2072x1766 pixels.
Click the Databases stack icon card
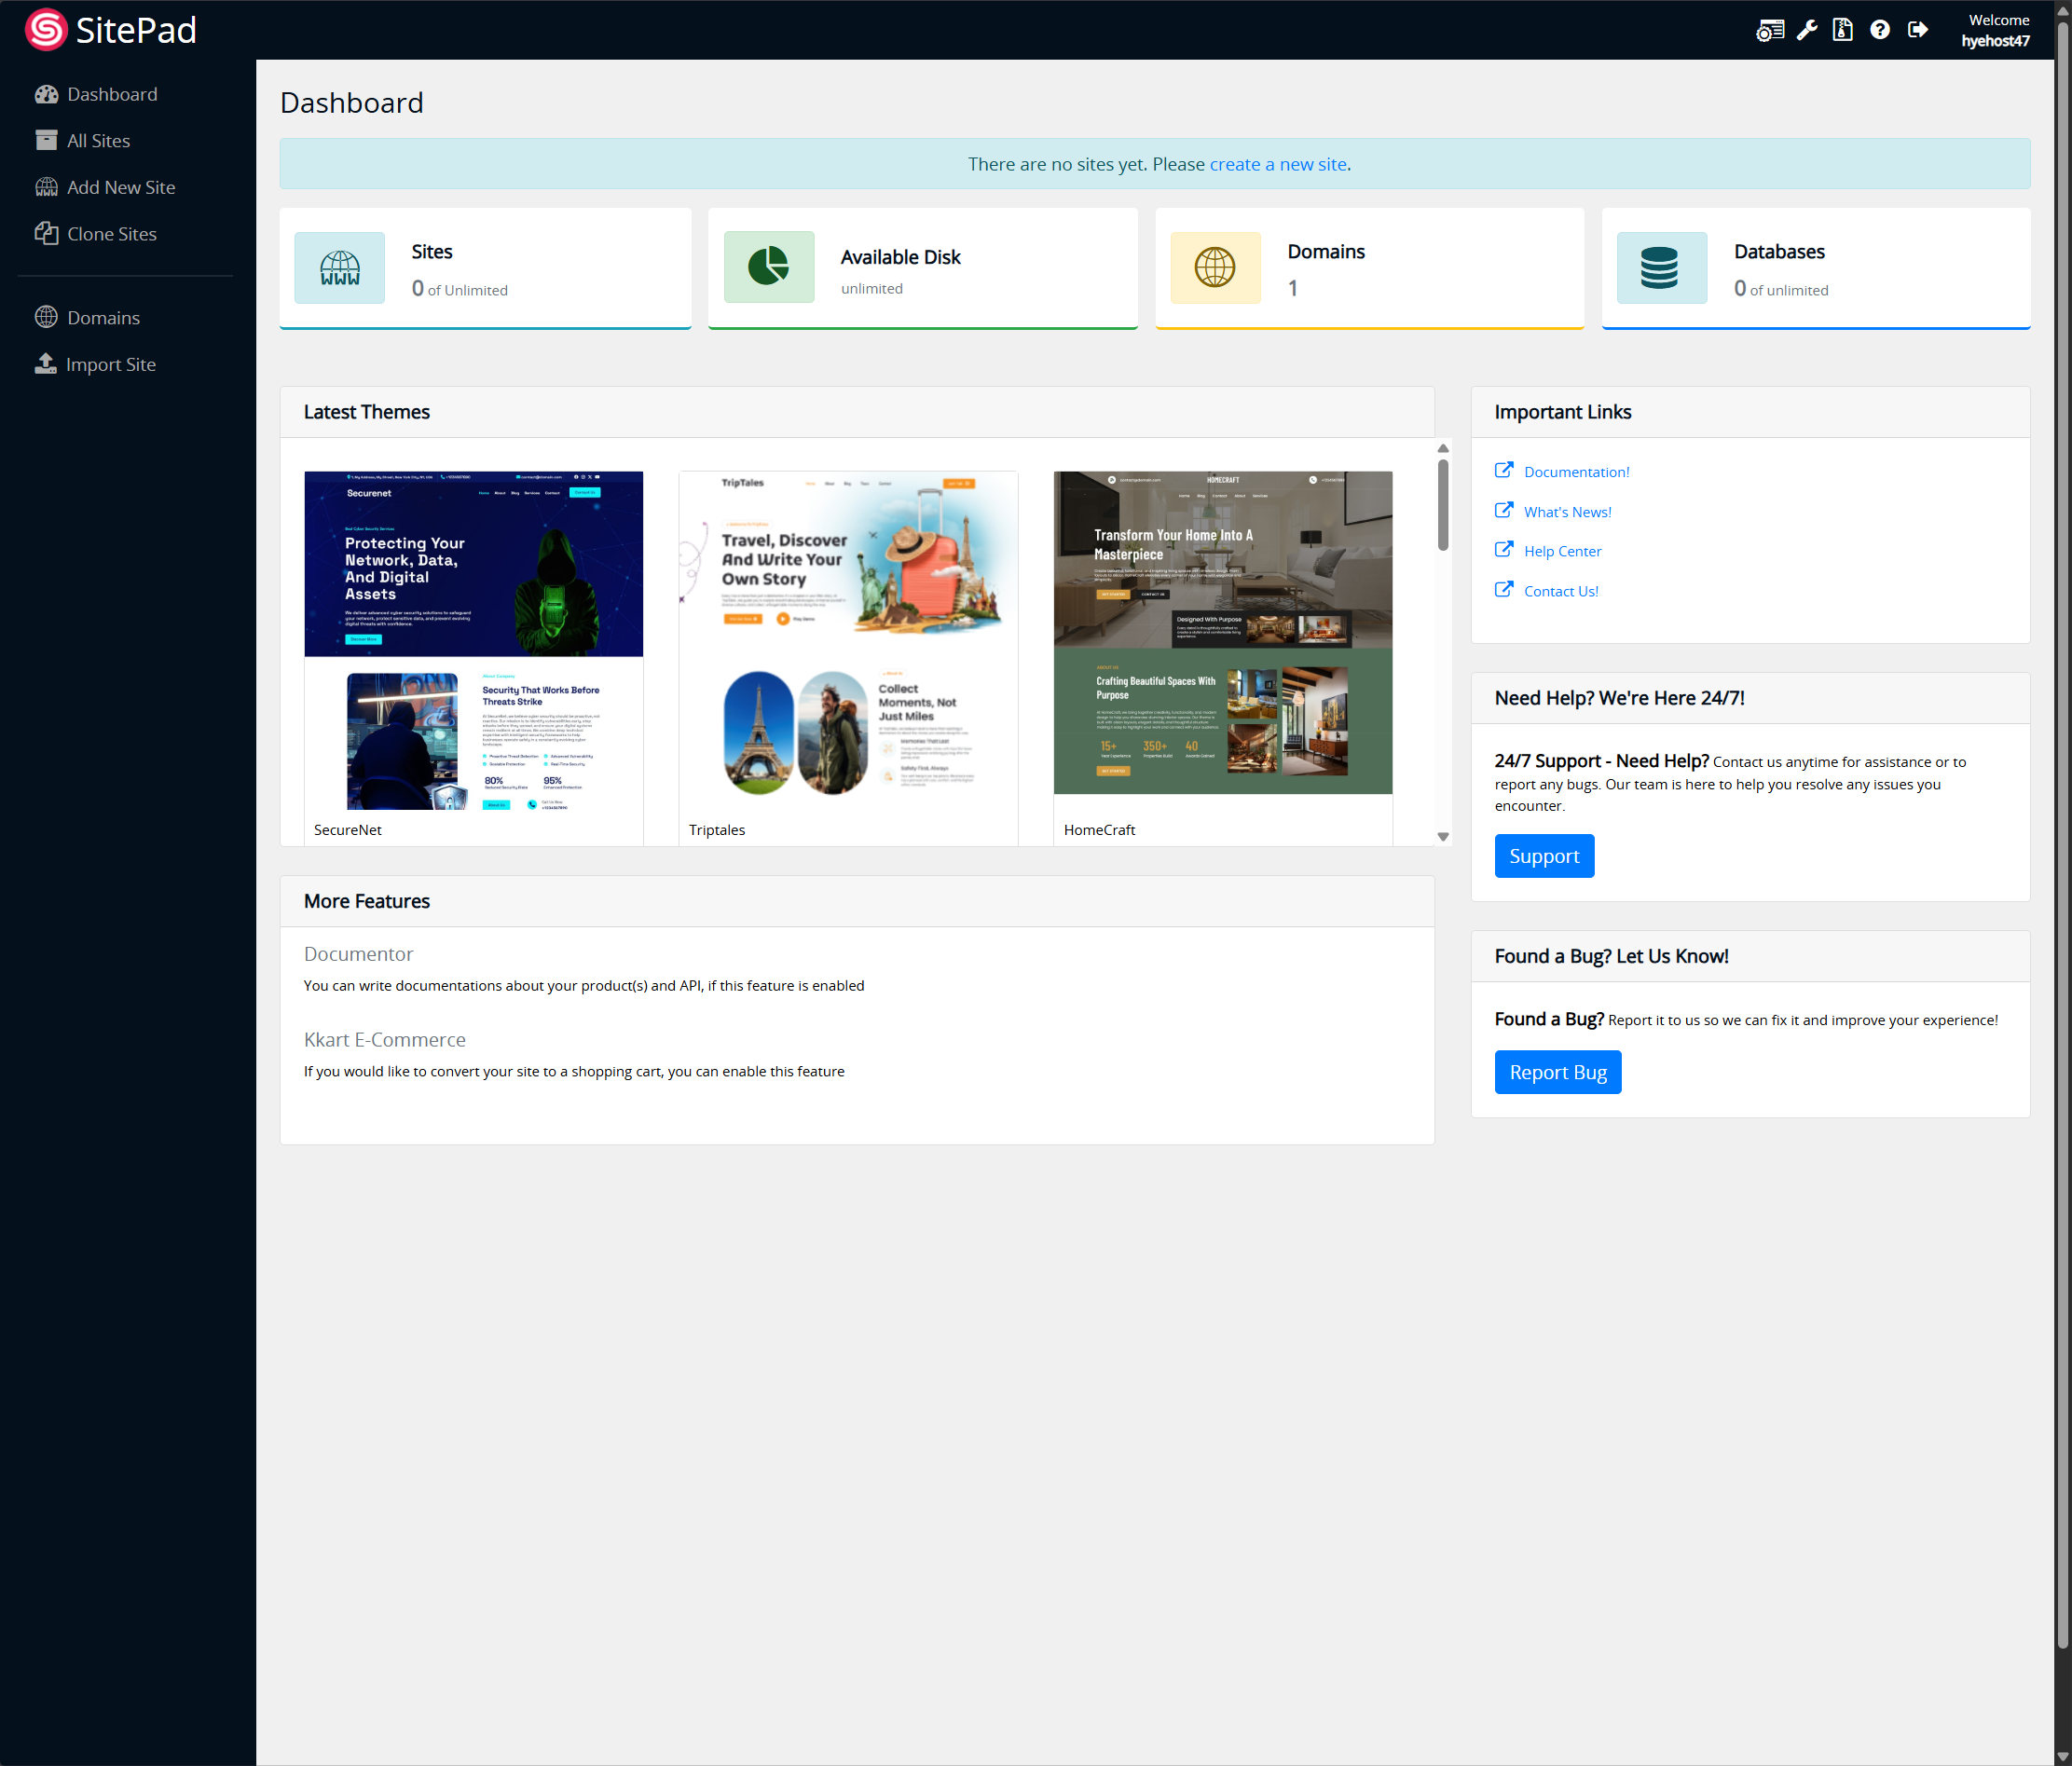click(1661, 267)
